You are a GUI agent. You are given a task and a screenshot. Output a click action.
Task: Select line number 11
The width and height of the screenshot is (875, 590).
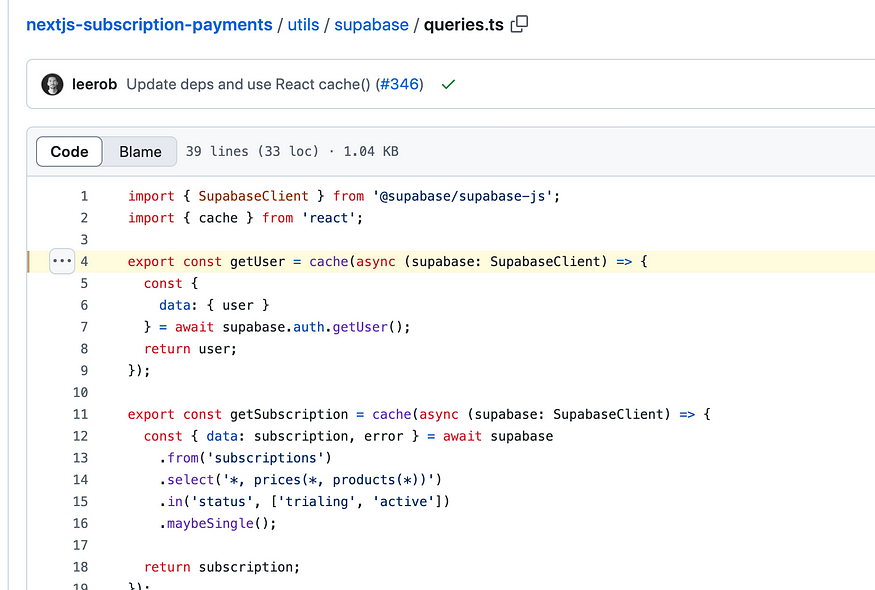80,414
